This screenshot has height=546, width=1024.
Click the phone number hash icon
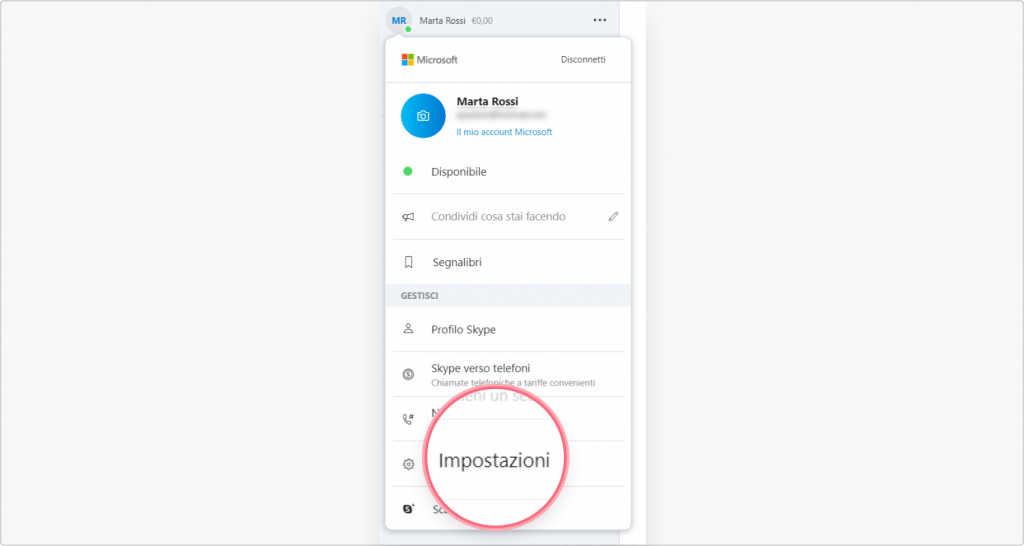[x=408, y=419]
